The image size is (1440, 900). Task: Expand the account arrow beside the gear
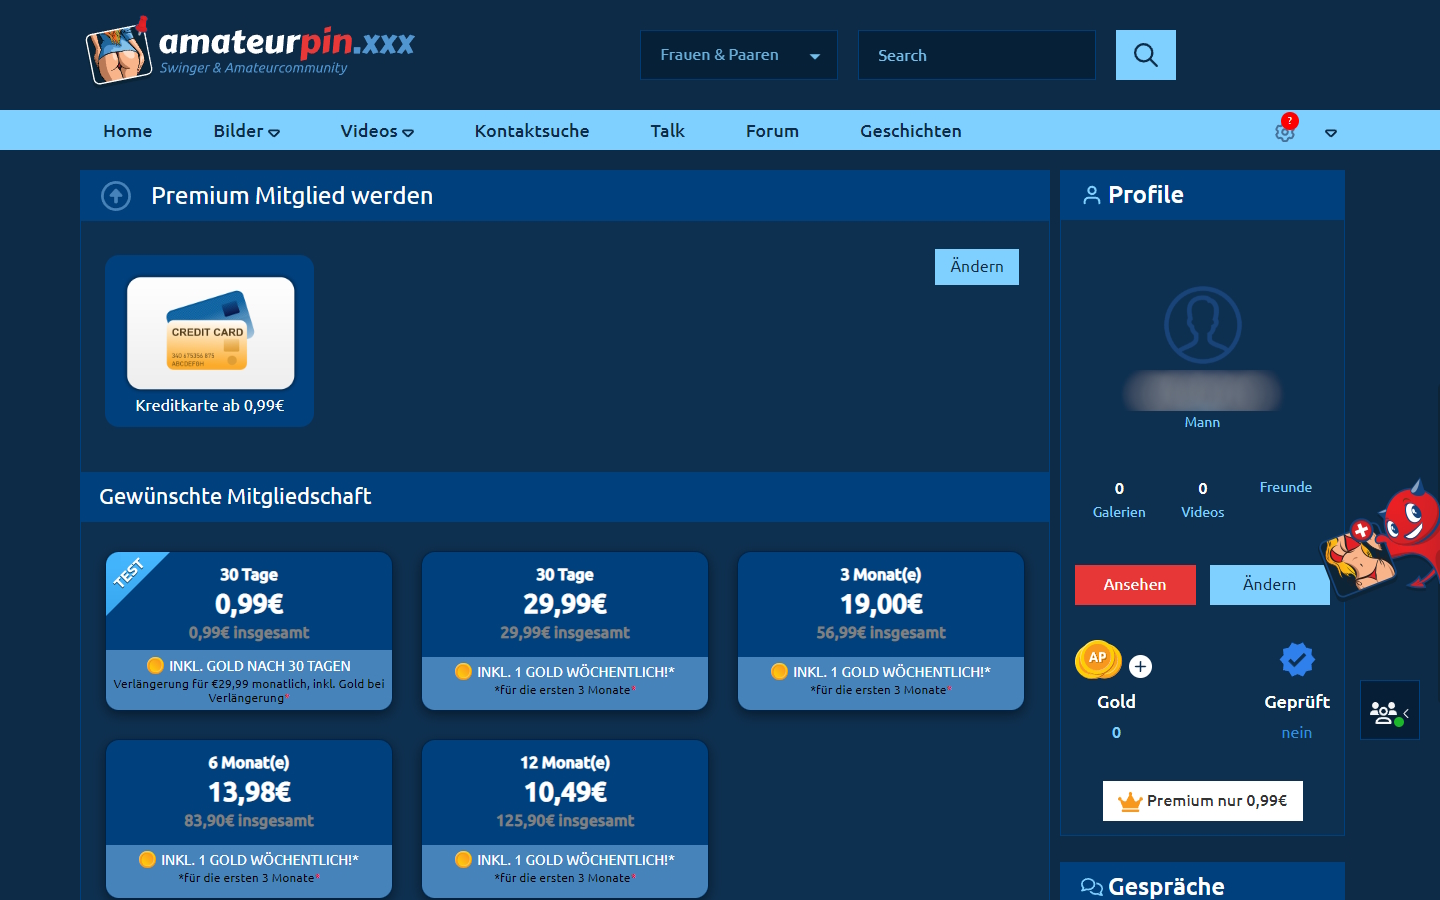1330,132
